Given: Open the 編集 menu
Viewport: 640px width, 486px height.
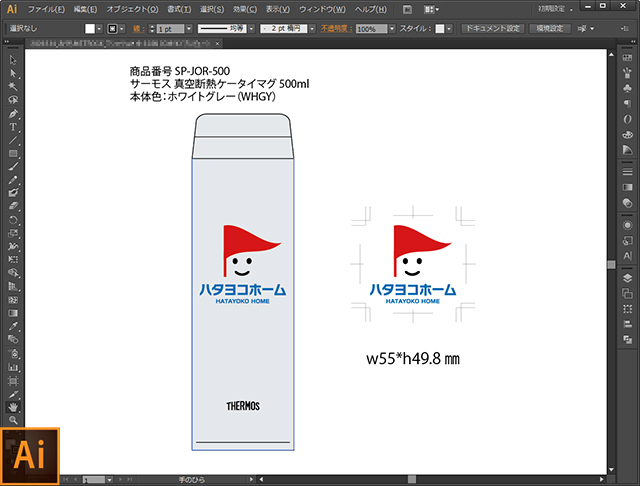Looking at the screenshot, I should pos(85,9).
